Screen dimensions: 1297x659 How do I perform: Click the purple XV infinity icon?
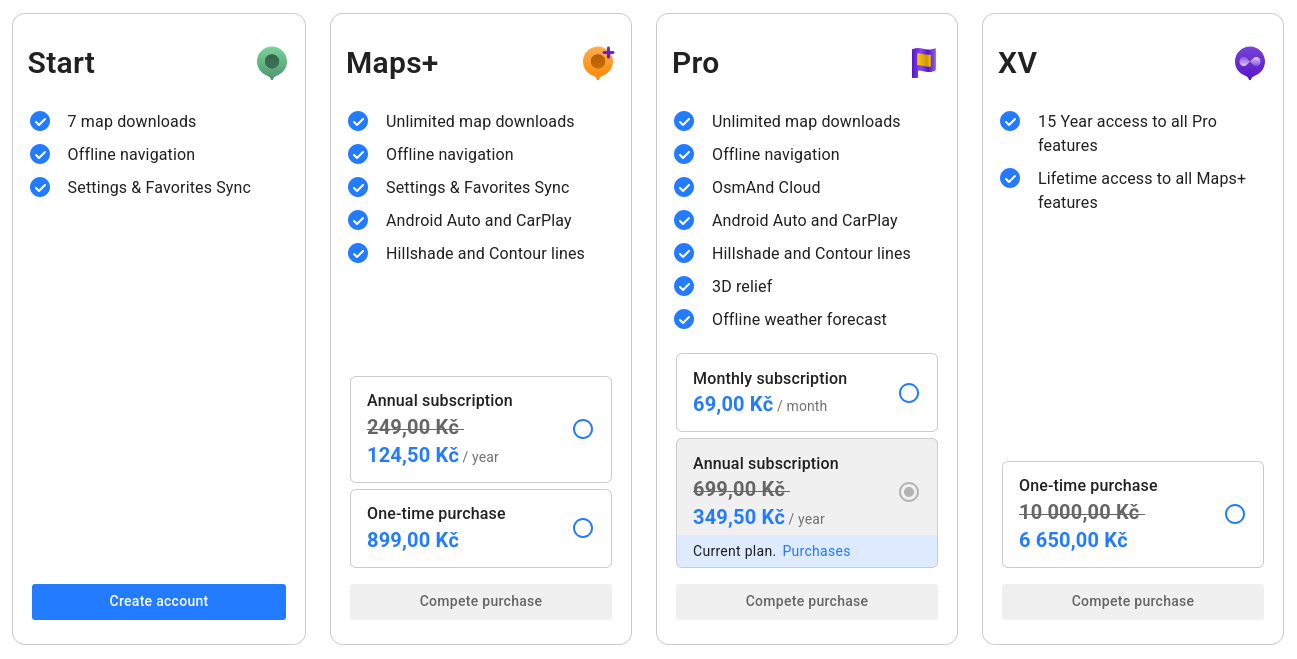[1249, 62]
